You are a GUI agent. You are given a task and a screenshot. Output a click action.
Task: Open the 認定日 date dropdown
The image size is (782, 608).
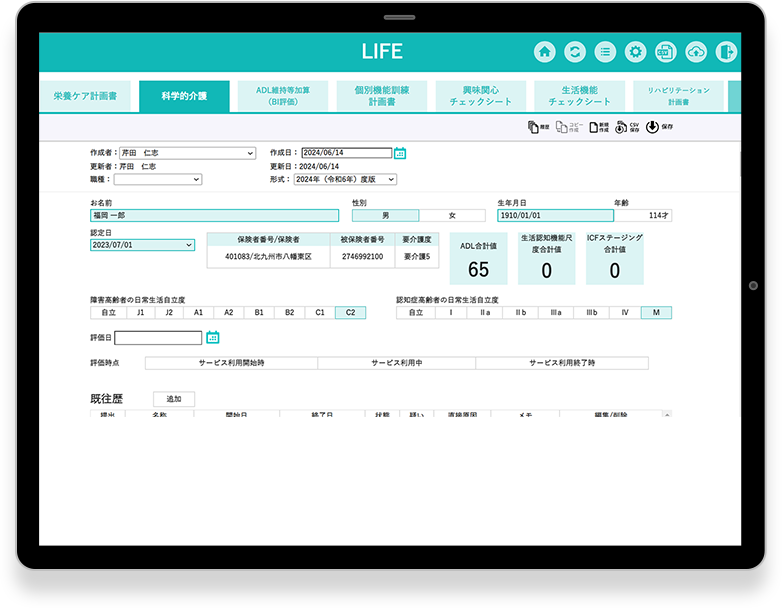pos(142,245)
